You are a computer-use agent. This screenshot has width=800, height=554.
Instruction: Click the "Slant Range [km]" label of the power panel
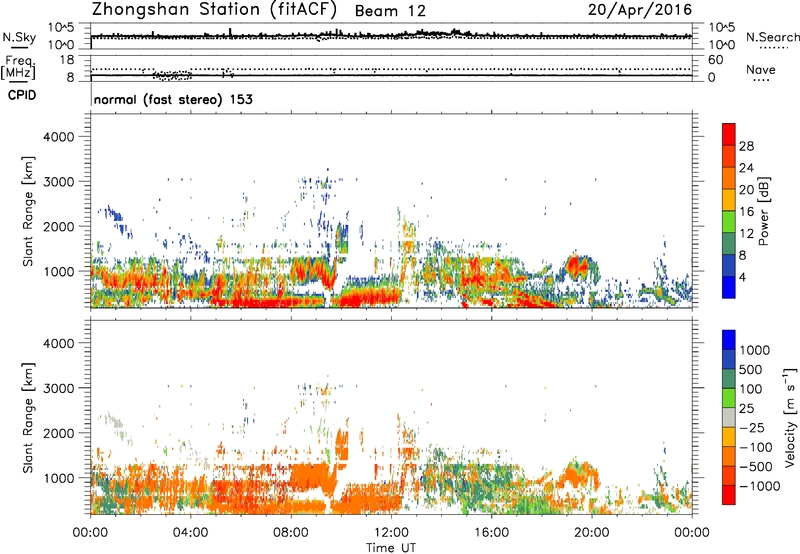pos(29,211)
